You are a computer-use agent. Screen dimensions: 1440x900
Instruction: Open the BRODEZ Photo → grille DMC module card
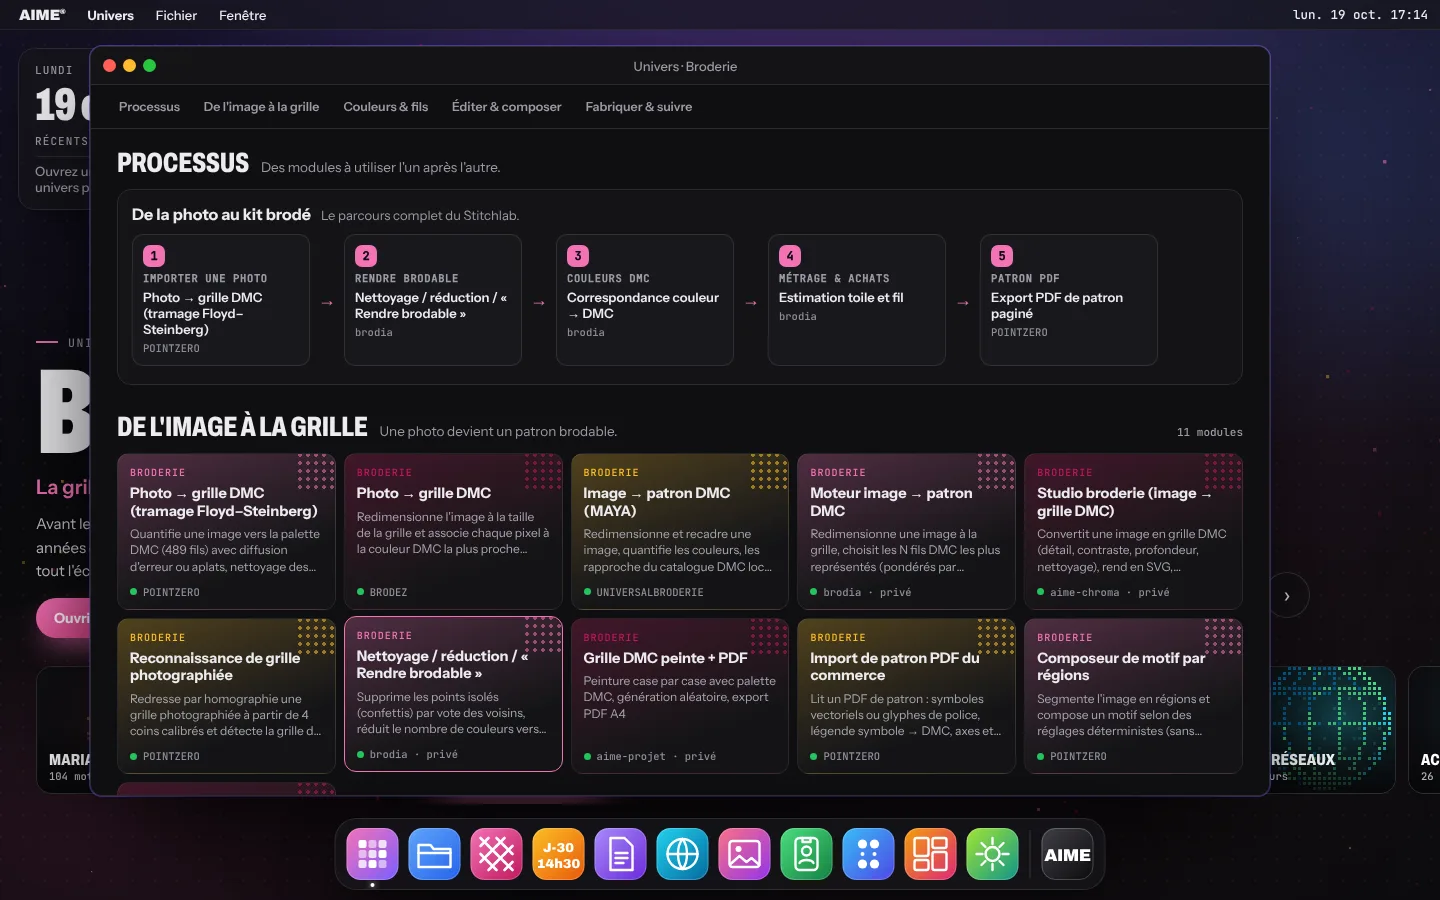tap(453, 532)
